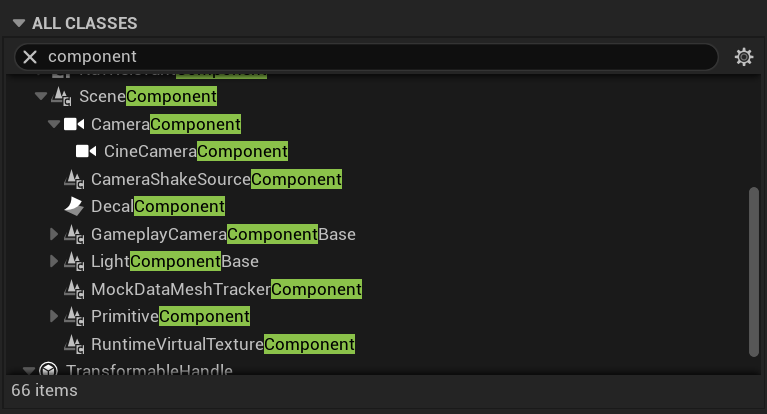The height and width of the screenshot is (414, 767).
Task: Click into the class search field
Action: tap(380, 57)
